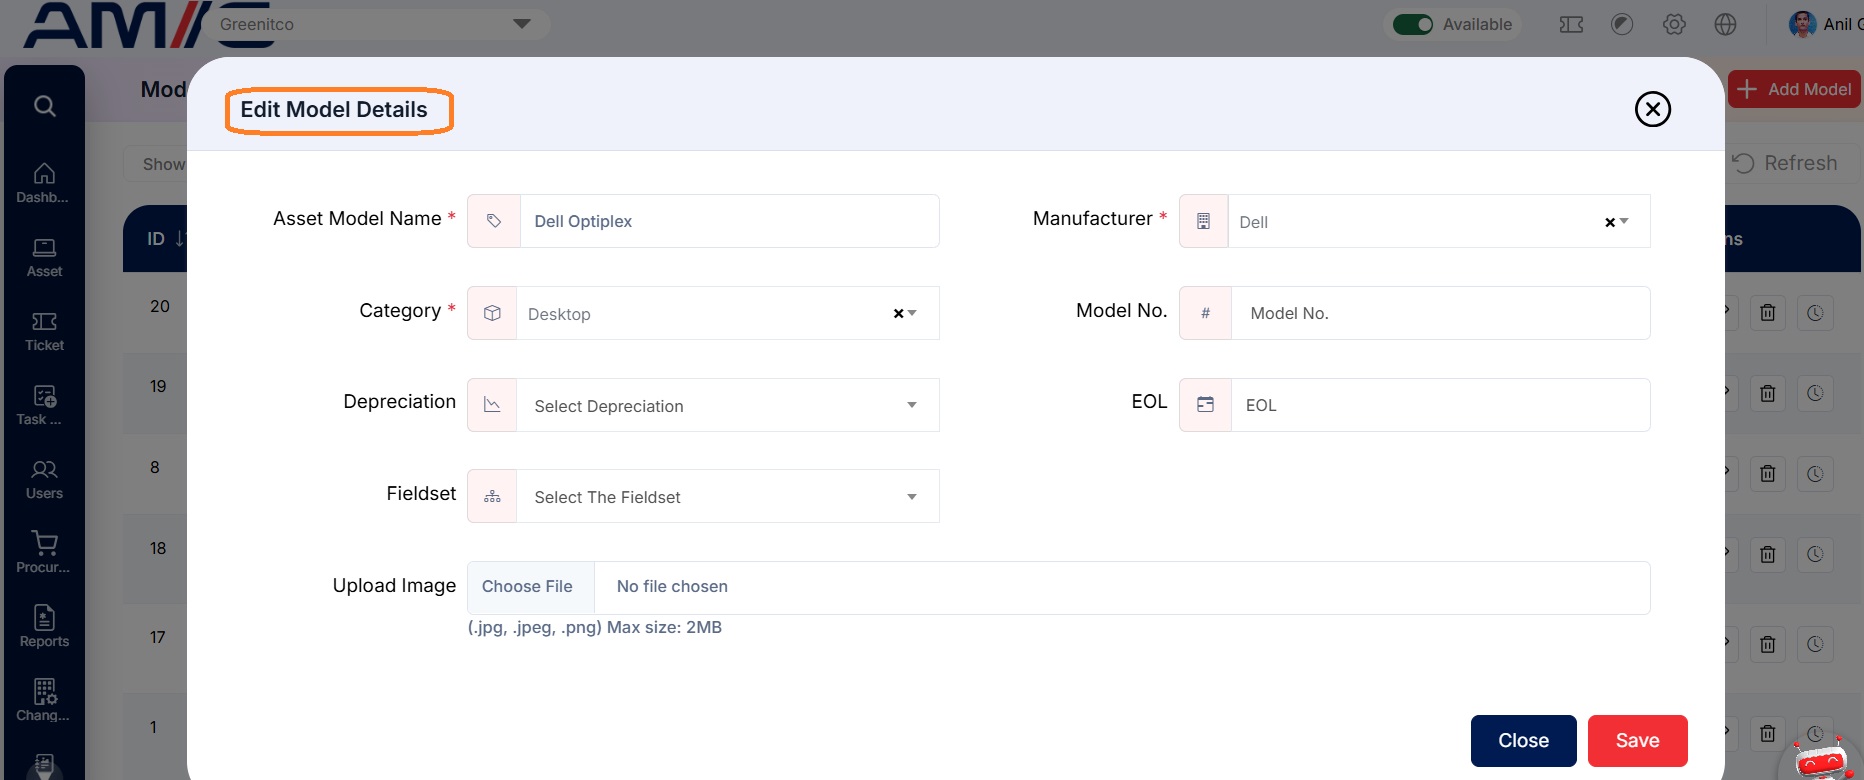Toggle the Available status switch
The image size is (1864, 780).
pyautogui.click(x=1412, y=24)
